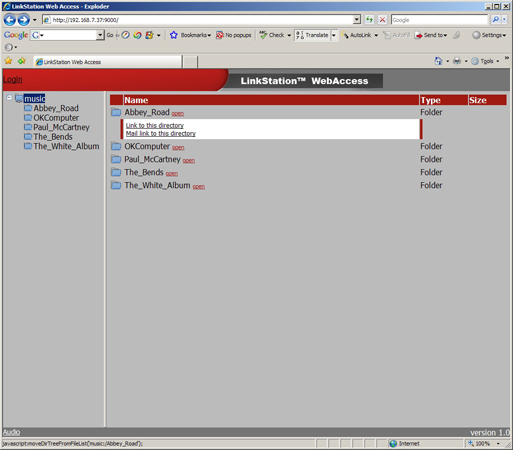Click Mail link to this directory
Image resolution: width=513 pixels, height=450 pixels.
[x=161, y=133]
